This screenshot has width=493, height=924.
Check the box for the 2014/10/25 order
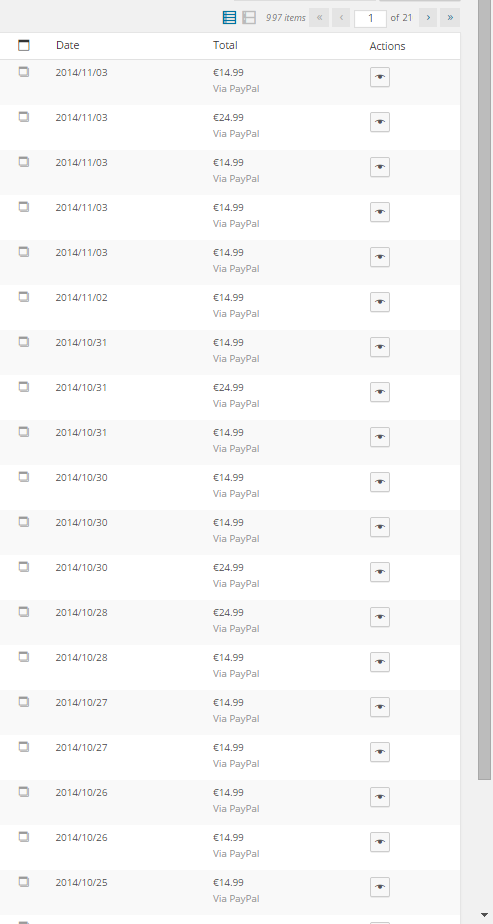(24, 882)
